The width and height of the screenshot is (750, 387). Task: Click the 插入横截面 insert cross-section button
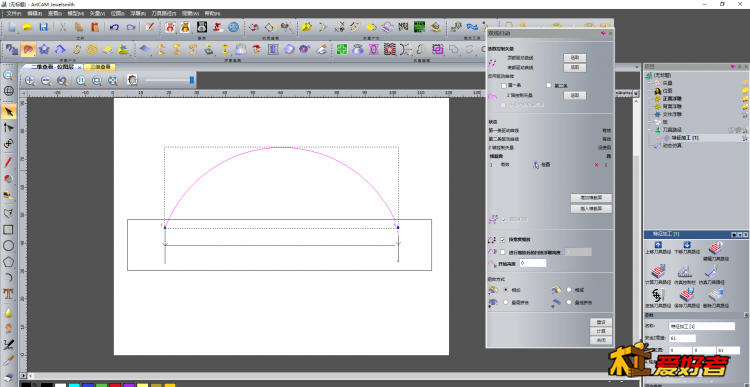click(x=591, y=209)
